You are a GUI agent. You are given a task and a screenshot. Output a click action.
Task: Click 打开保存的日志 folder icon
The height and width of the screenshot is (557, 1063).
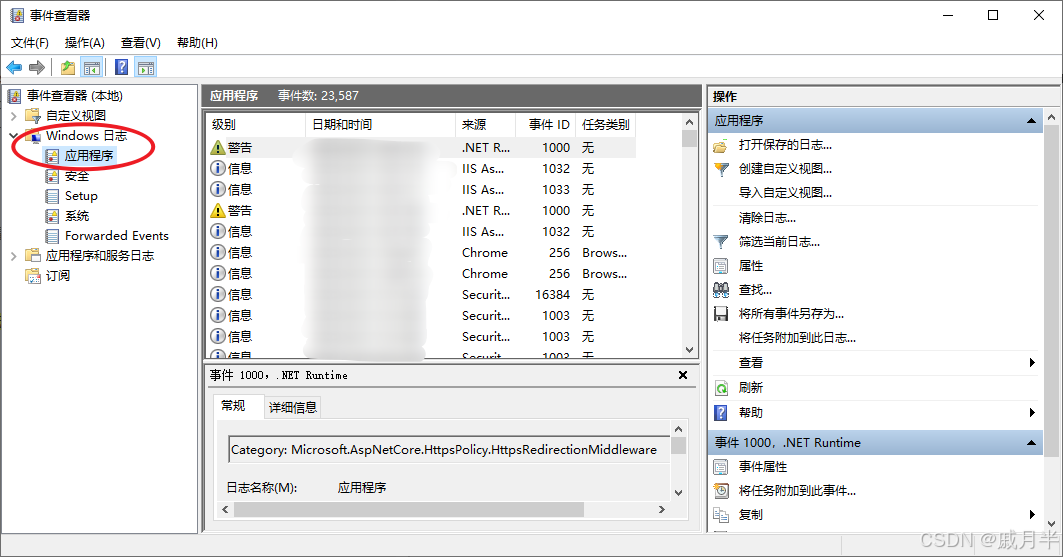(721, 145)
